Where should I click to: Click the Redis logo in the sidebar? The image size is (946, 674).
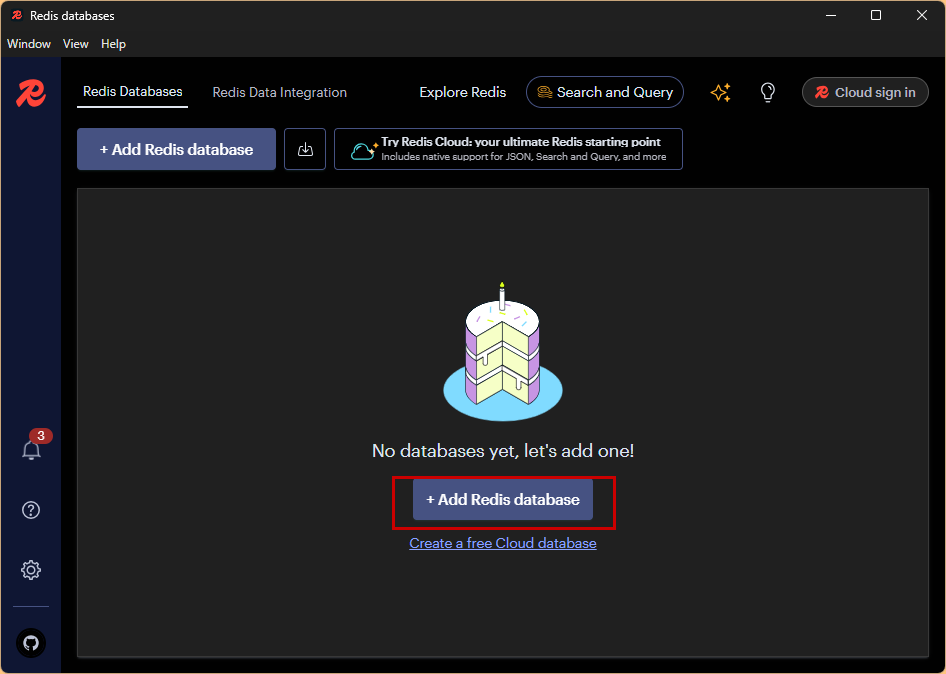(x=31, y=94)
